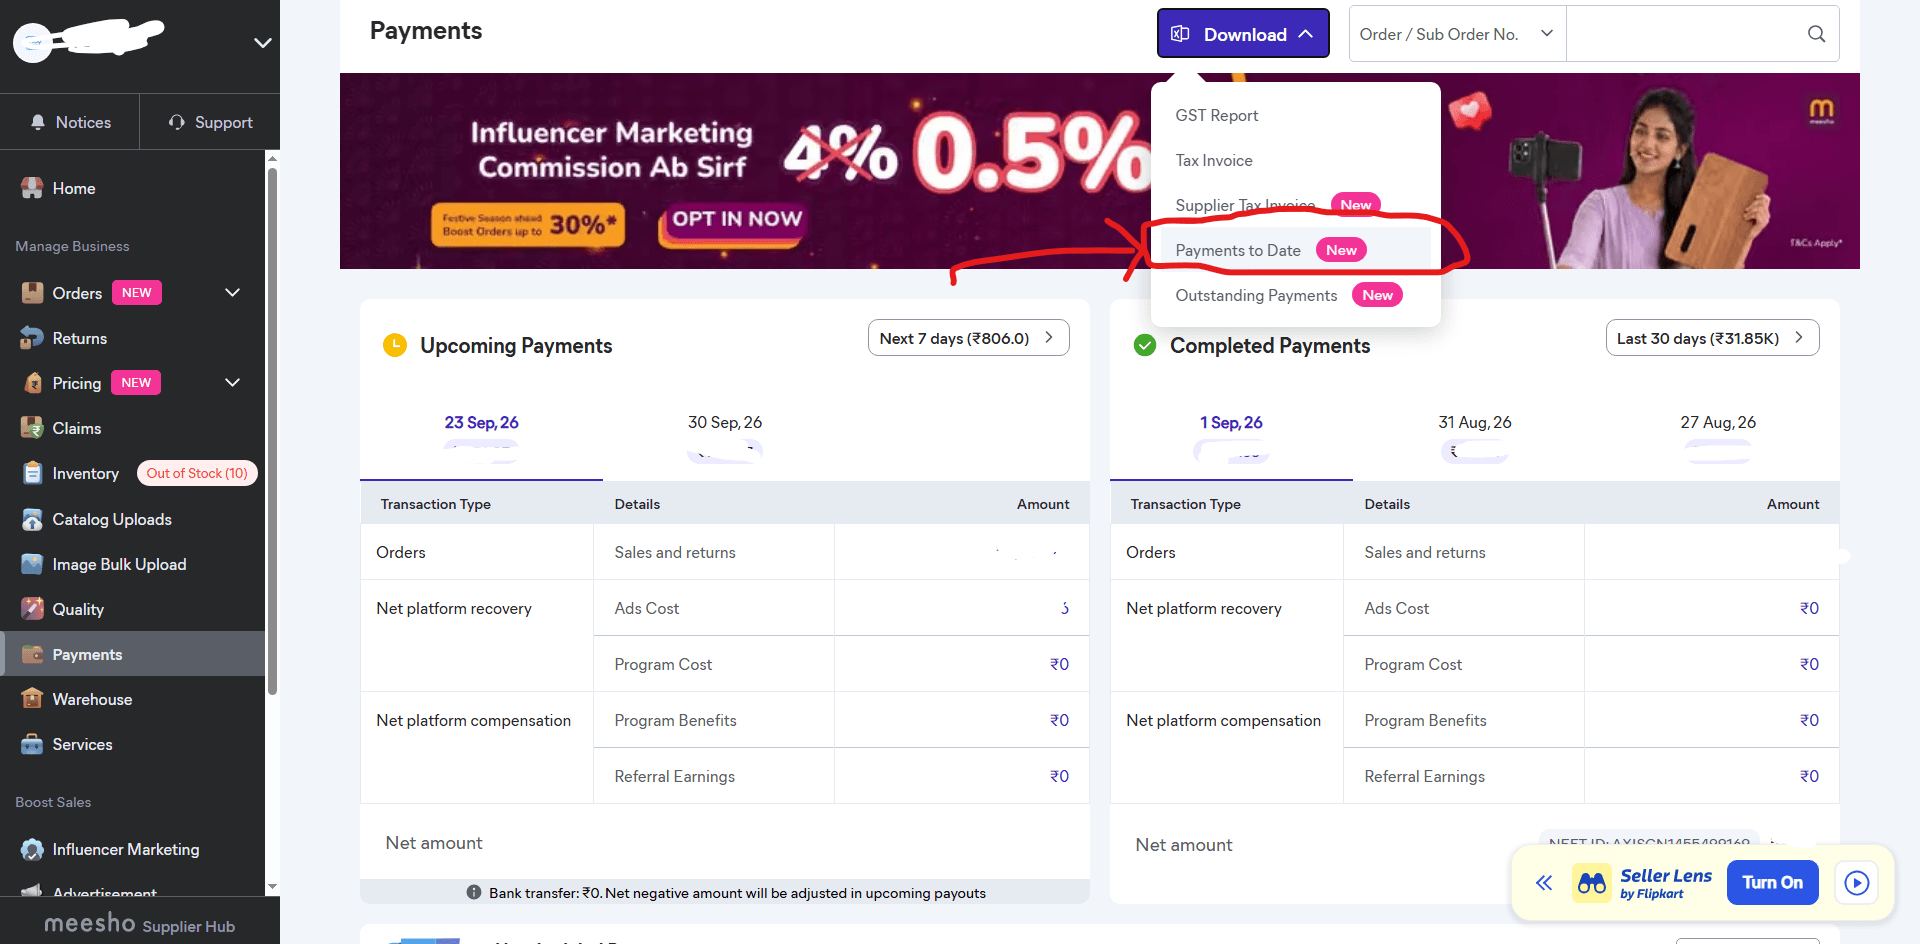Open Last 30 days completed payments
Screen dimensions: 1920x944
point(1712,338)
